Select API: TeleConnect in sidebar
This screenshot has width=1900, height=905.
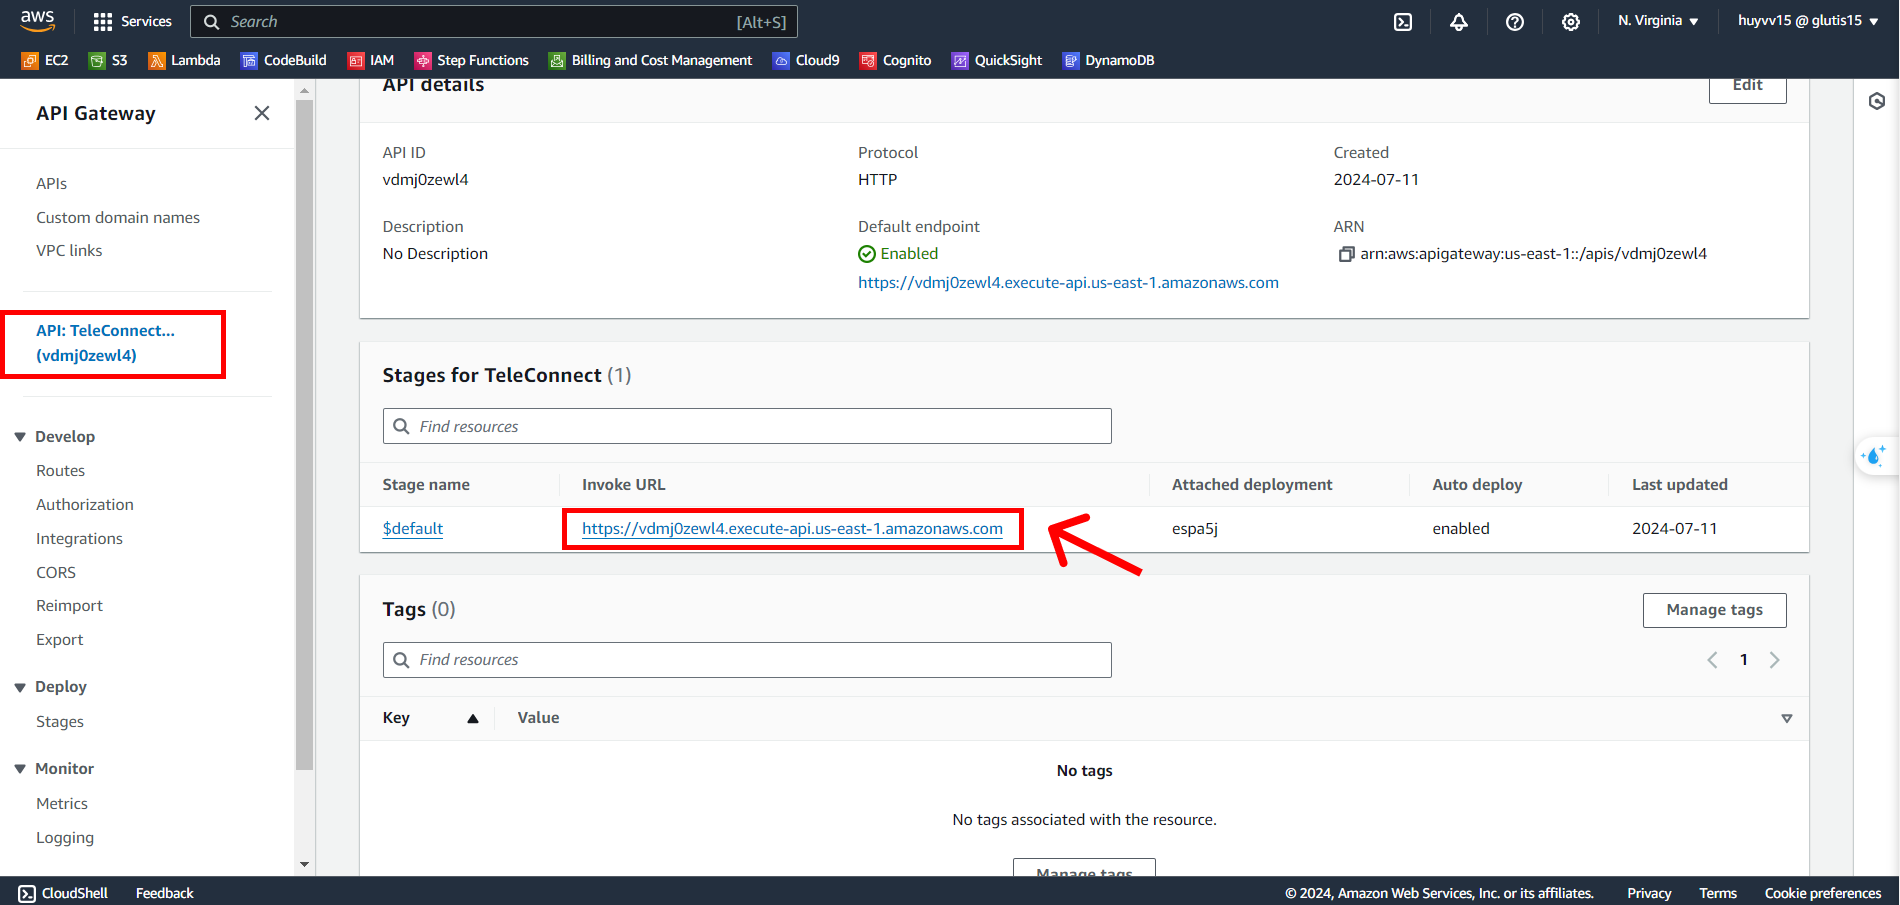(x=105, y=343)
